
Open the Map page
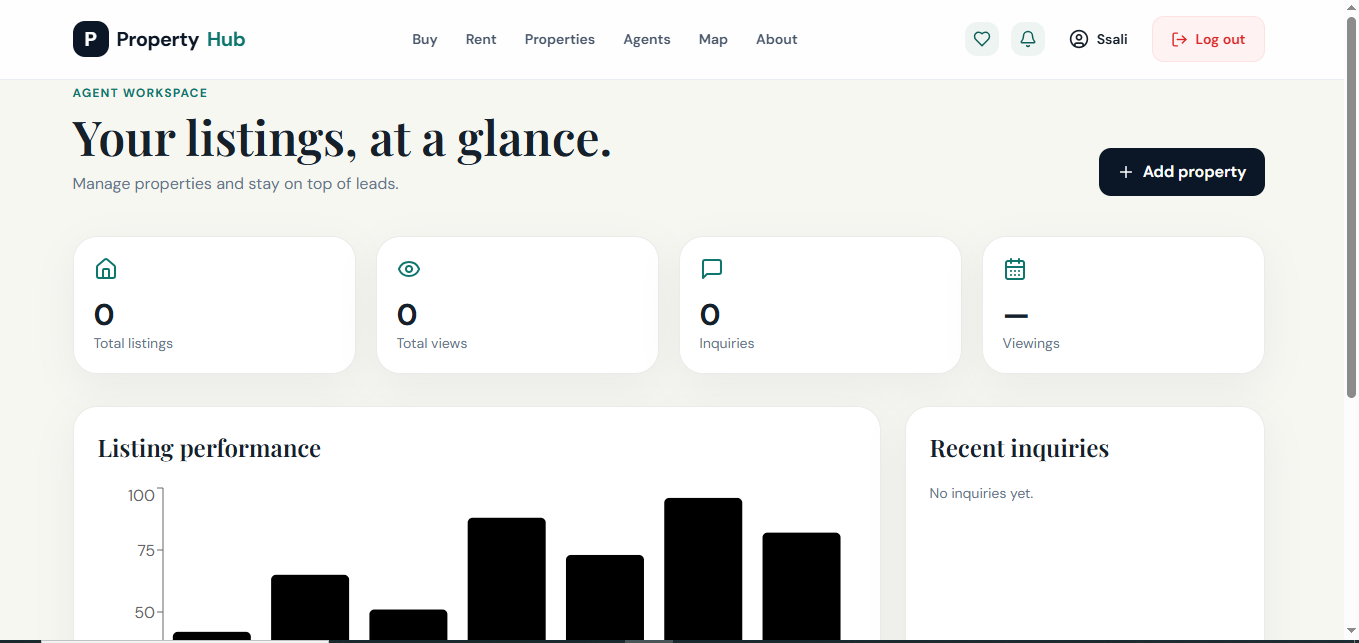click(x=713, y=39)
